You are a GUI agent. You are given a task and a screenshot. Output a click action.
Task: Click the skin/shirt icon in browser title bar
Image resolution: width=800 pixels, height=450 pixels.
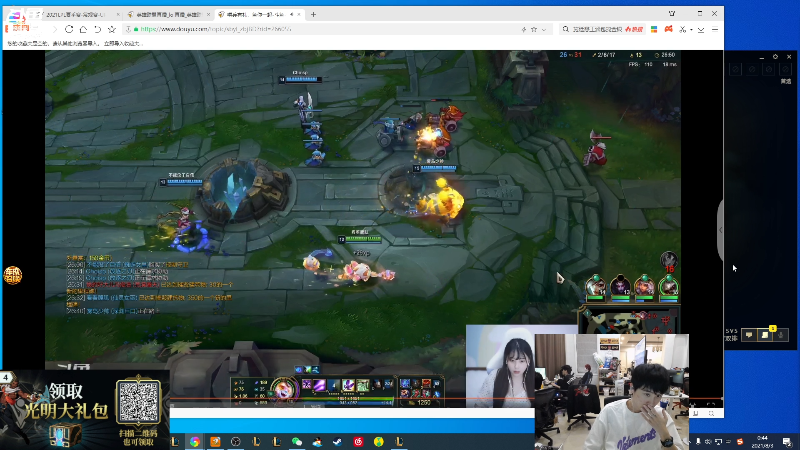click(x=672, y=13)
